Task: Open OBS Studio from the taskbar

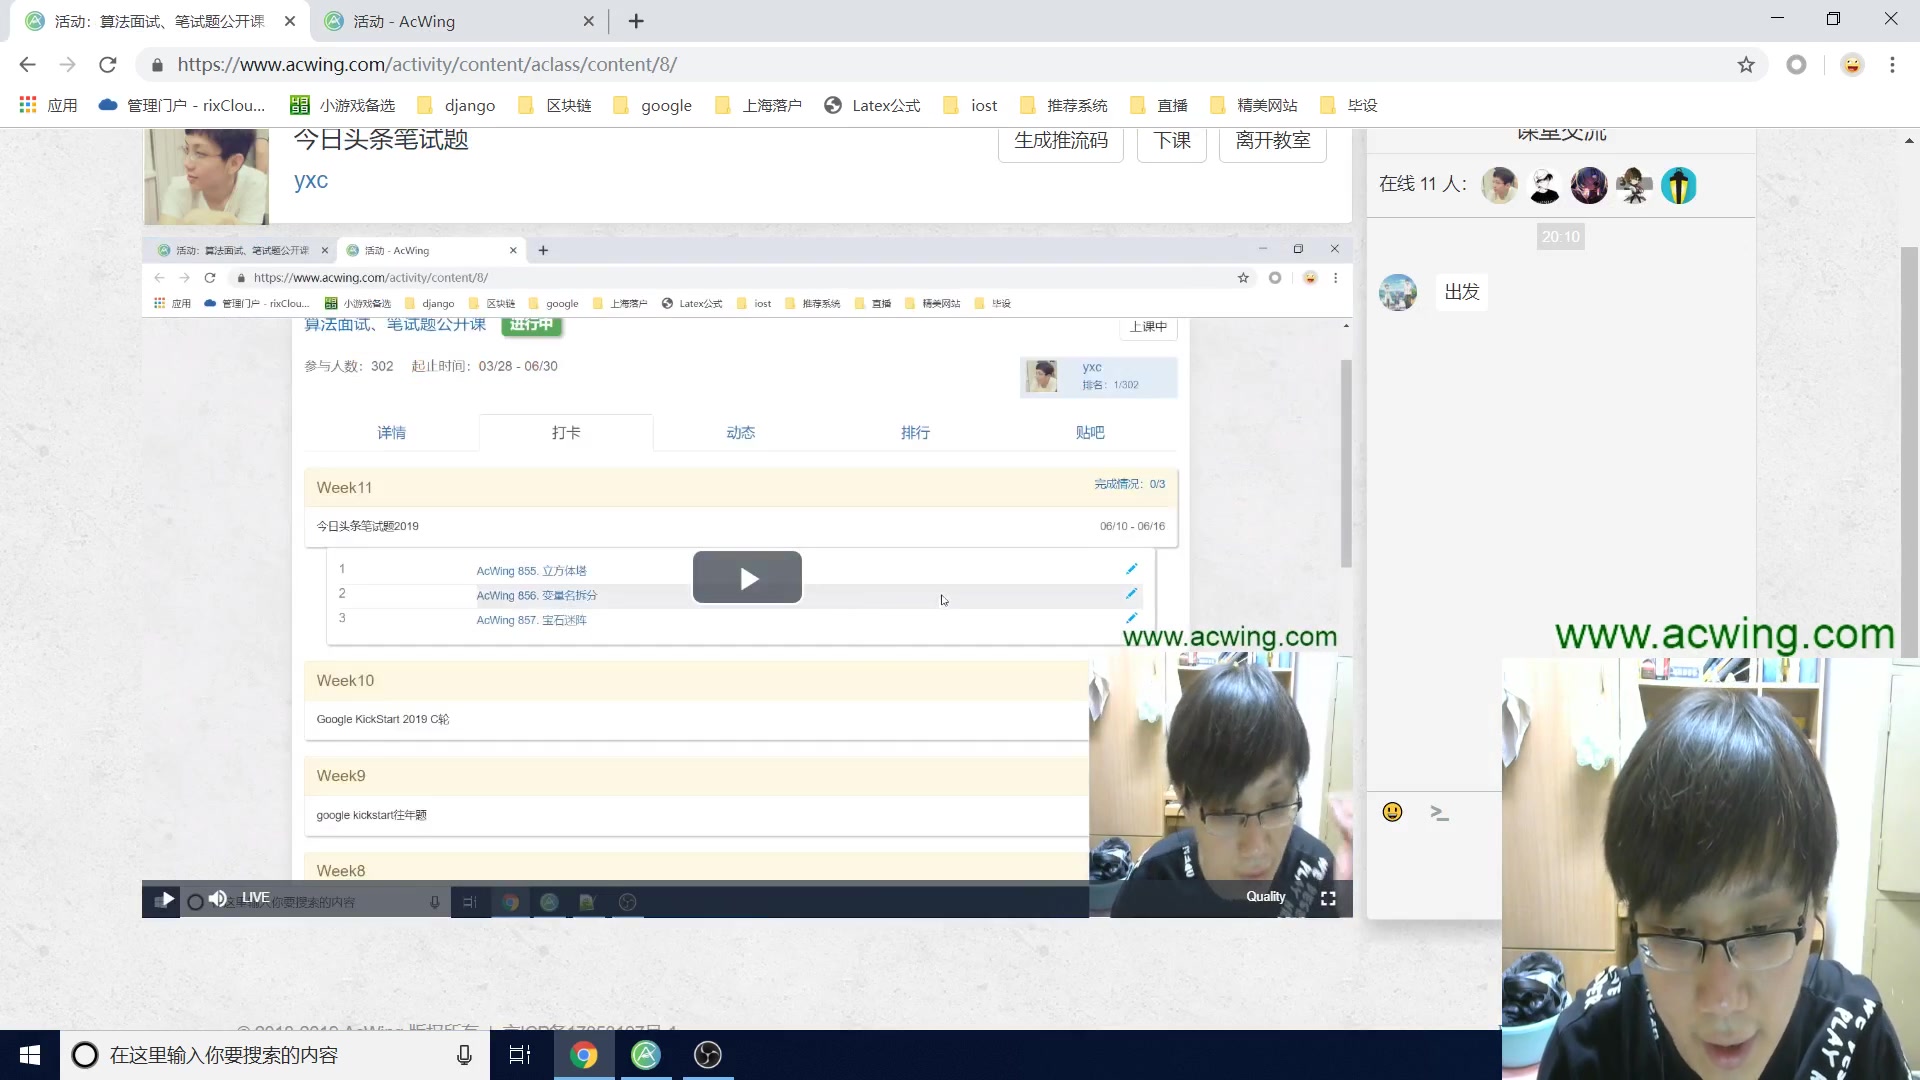Action: point(708,1055)
